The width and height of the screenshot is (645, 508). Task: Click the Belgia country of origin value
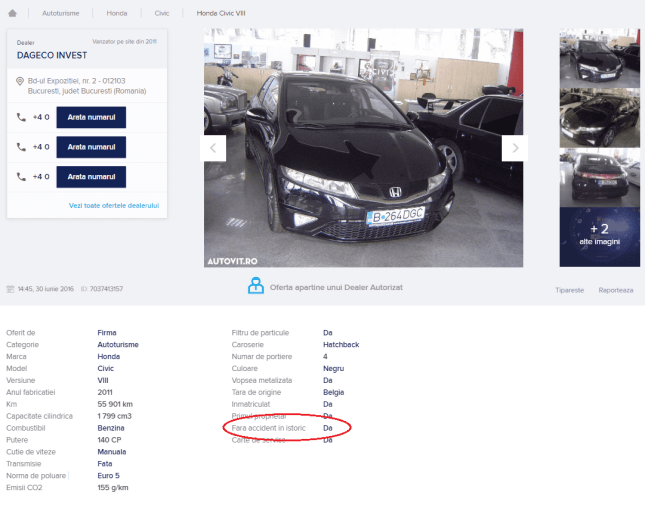pos(334,392)
